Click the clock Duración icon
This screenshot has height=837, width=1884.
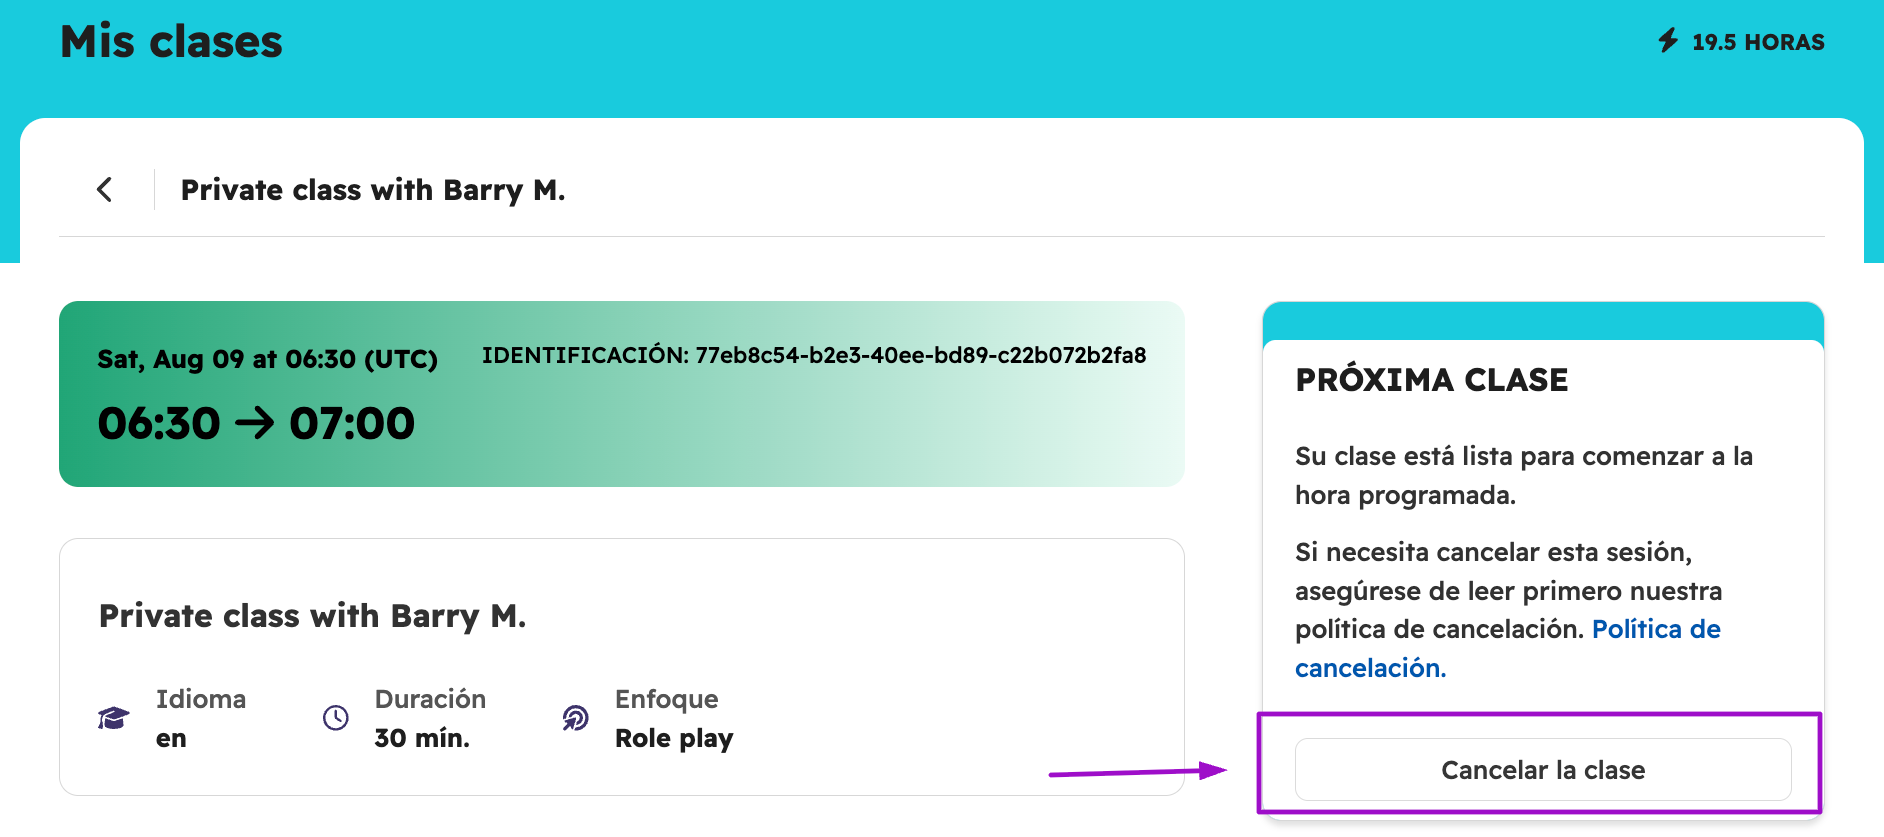(336, 718)
